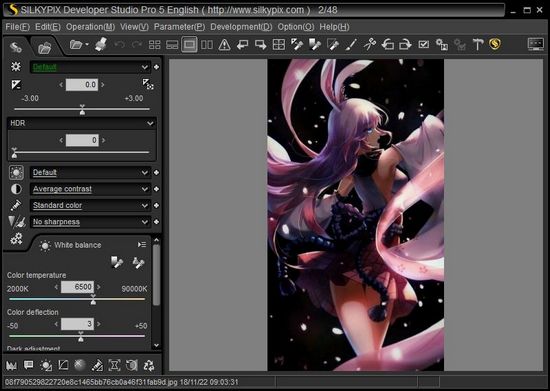Click the greyed batch develop gear icon
Viewport: 550px width, 391px height.
pos(460,45)
